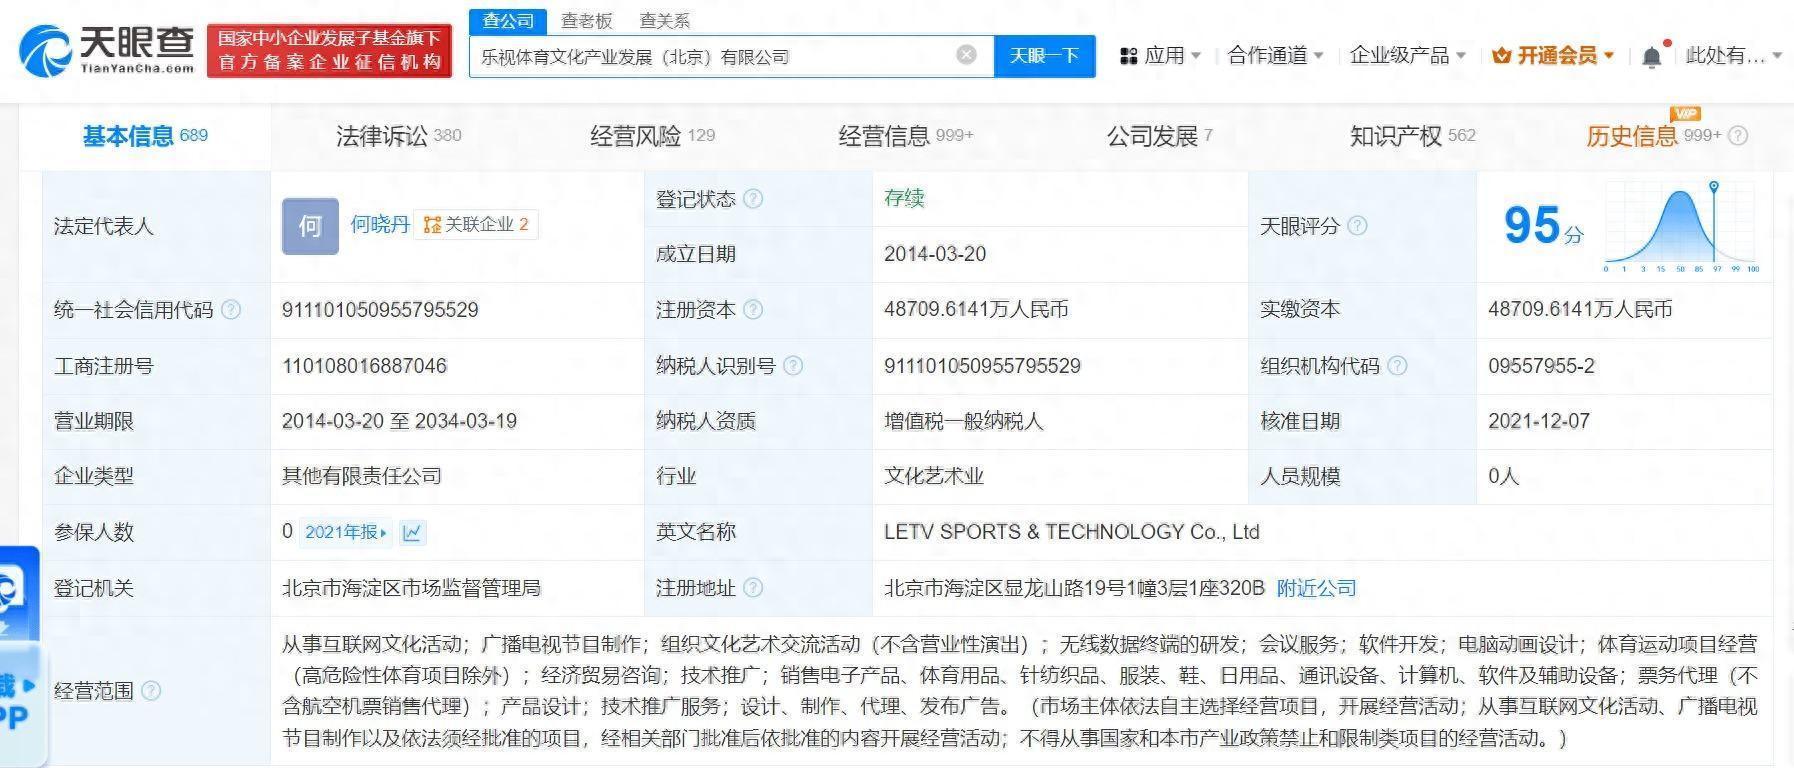
Task: Show help for 历史信息 tab
Action: (1738, 136)
